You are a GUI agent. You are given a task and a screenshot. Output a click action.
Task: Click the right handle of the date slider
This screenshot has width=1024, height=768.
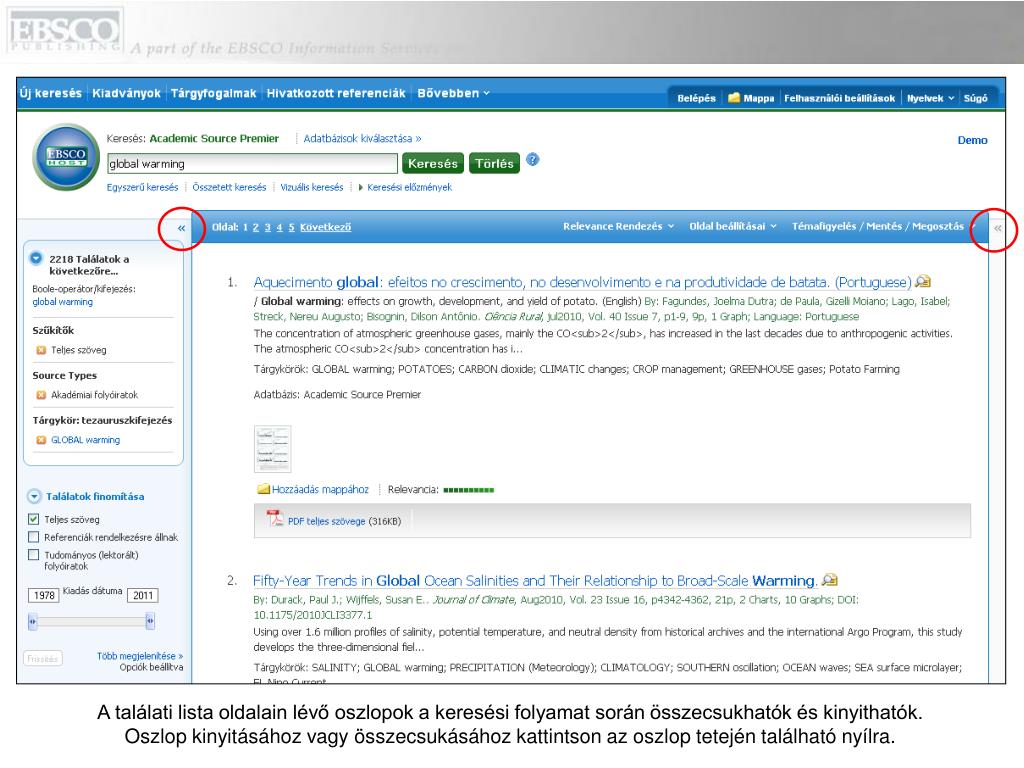[150, 621]
